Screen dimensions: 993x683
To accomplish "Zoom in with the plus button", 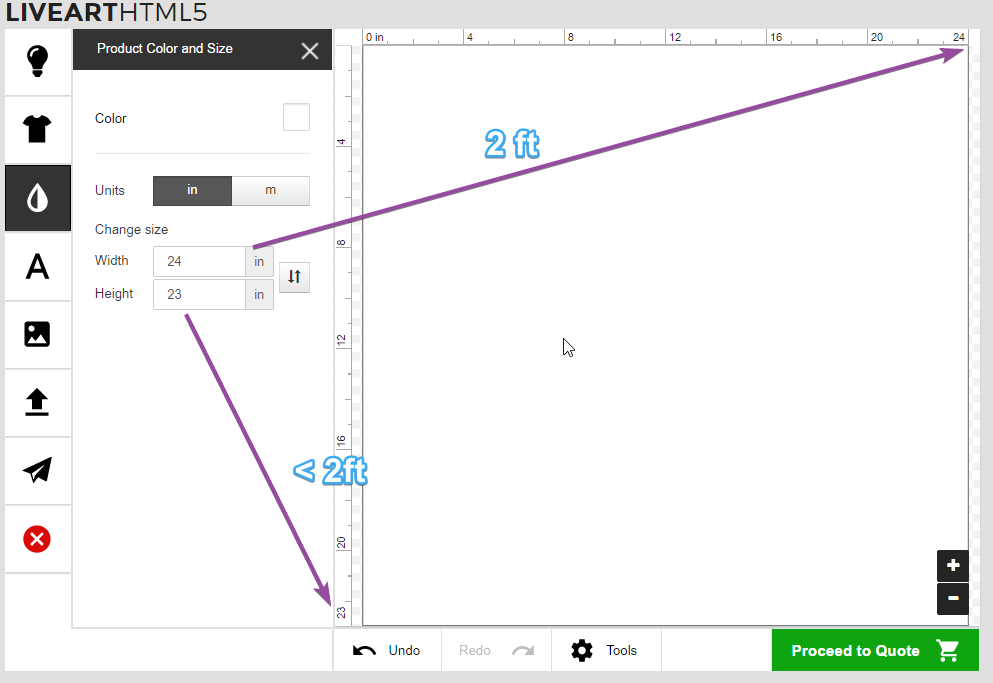I will pos(952,565).
